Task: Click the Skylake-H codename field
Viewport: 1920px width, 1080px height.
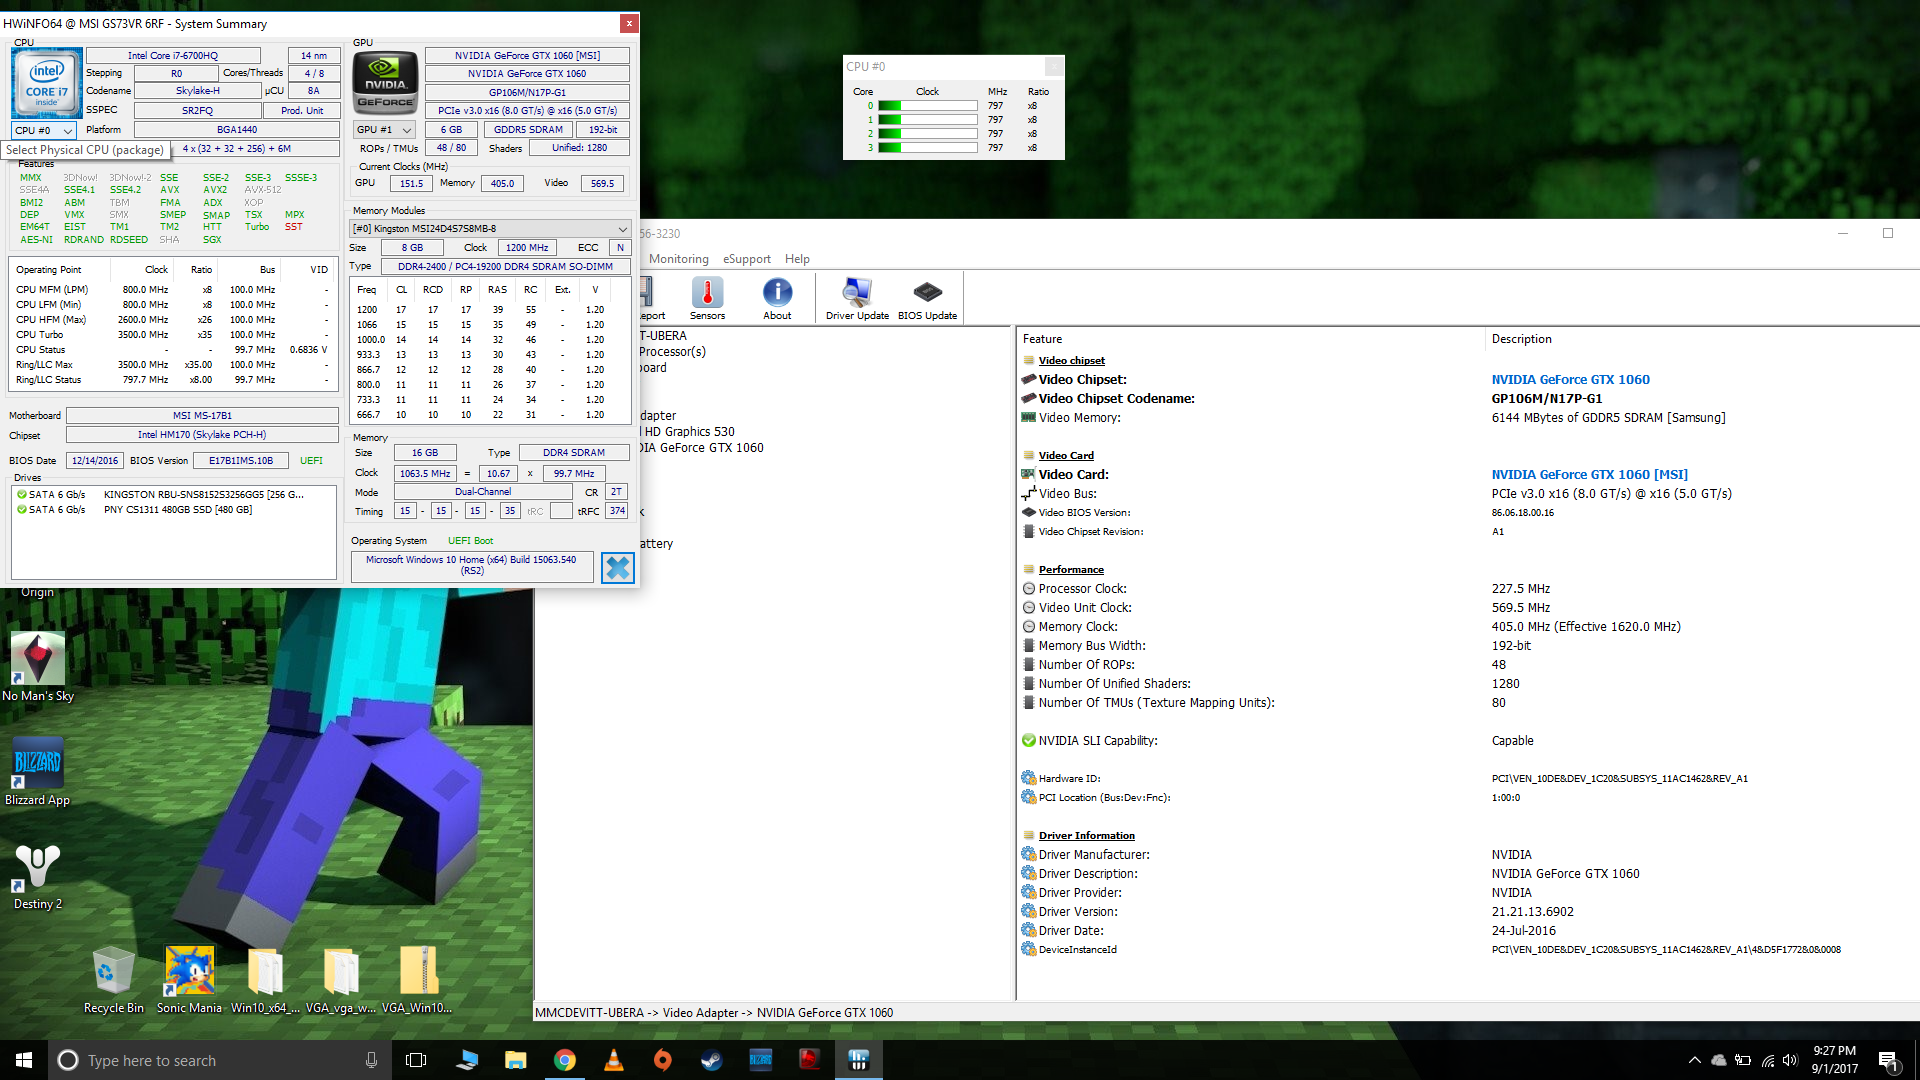Action: click(198, 91)
